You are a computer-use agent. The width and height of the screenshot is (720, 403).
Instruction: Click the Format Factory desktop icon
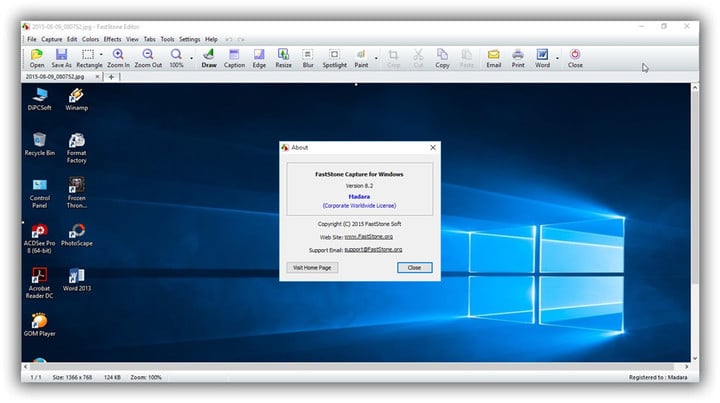[x=76, y=148]
